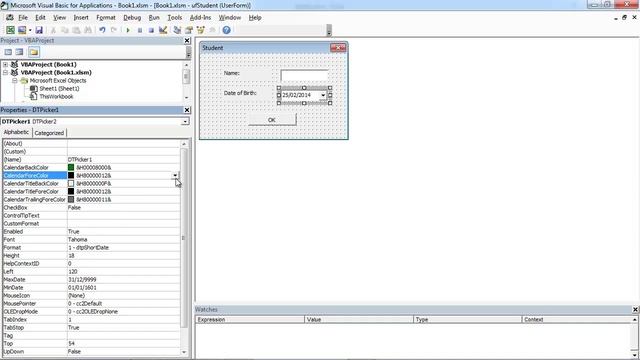Collapse the VBAProject (Book1.xlsm) tree node
The height and width of the screenshot is (360, 640).
(x=5, y=73)
